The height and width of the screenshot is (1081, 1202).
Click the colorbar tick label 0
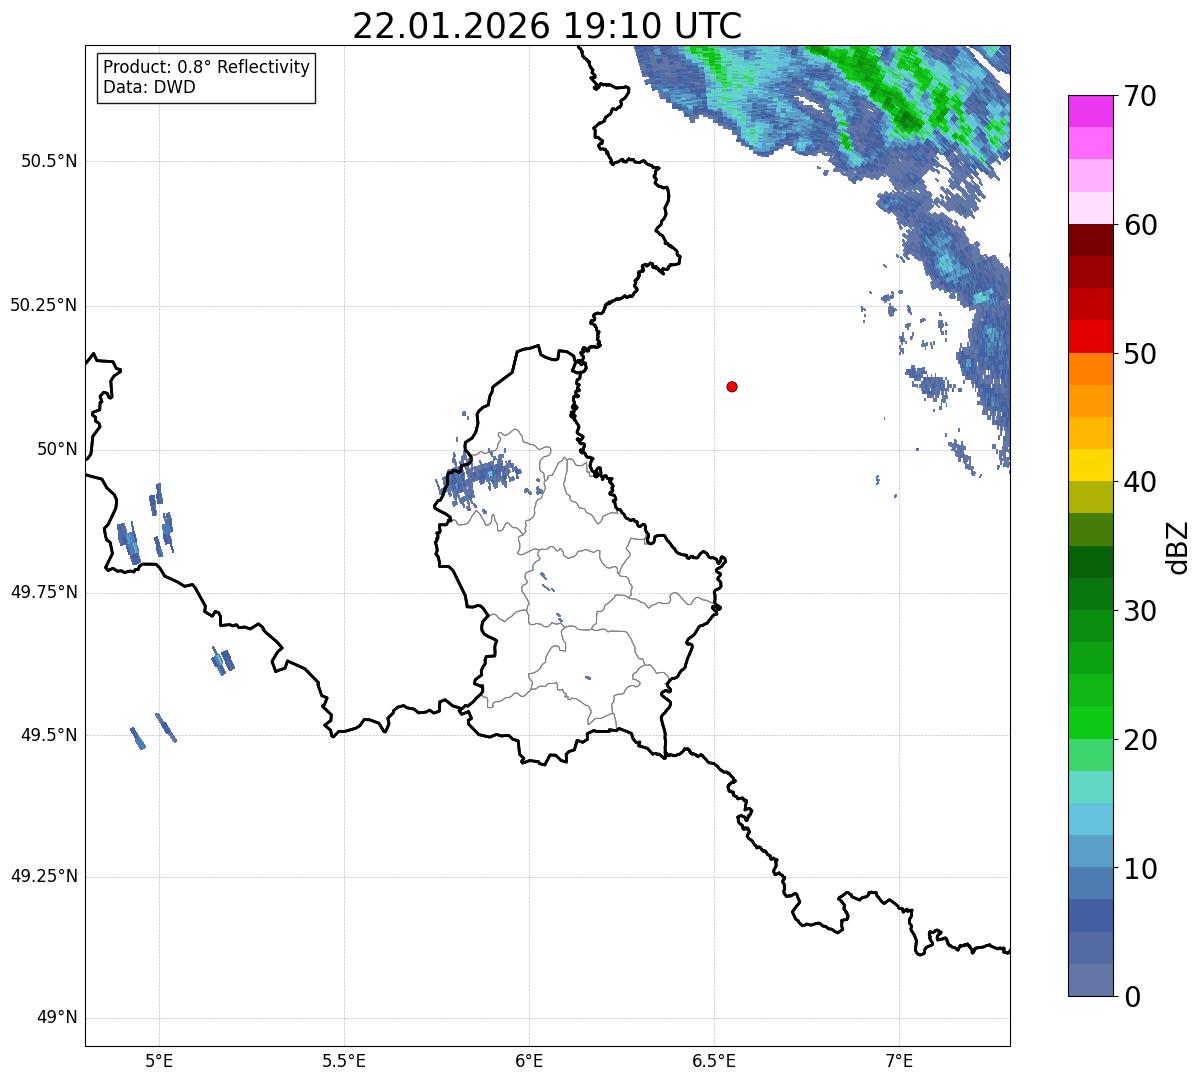1132,997
